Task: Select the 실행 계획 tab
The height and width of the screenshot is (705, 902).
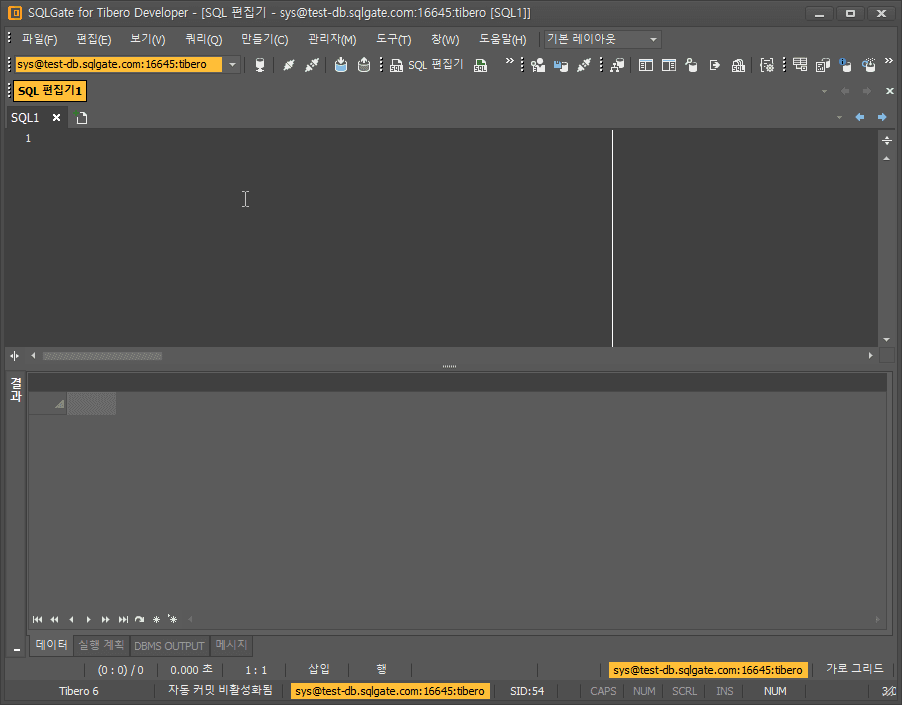Action: 101,645
